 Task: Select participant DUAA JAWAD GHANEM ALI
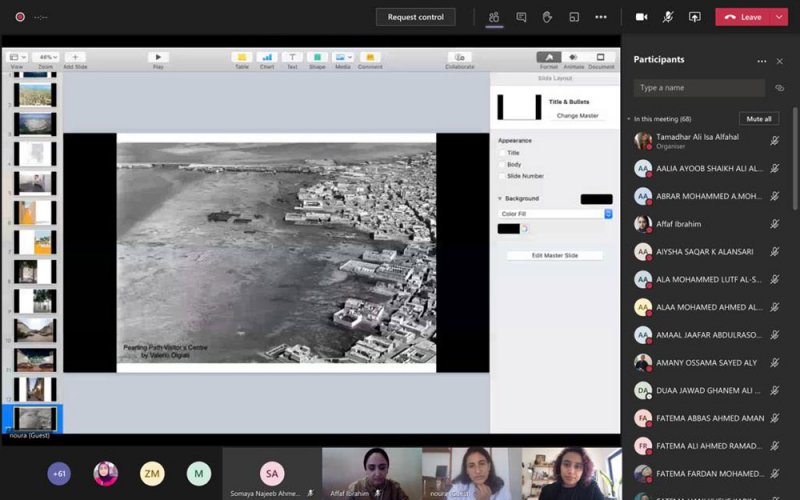[x=707, y=390]
